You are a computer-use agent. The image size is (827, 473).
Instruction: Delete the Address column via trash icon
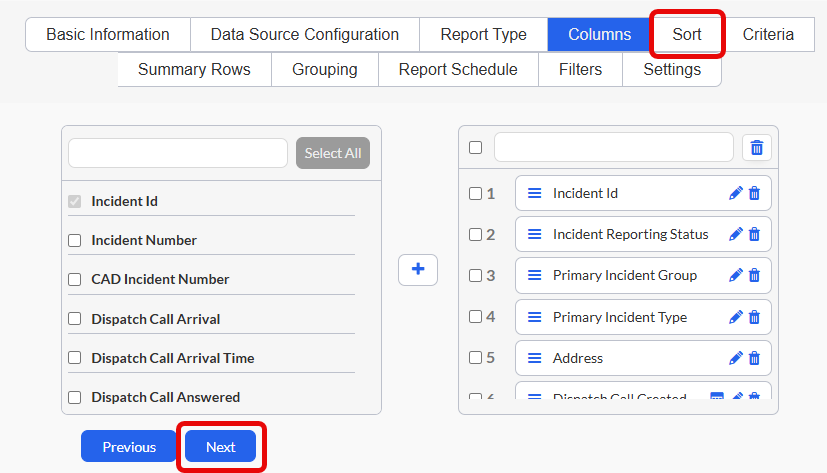(755, 358)
